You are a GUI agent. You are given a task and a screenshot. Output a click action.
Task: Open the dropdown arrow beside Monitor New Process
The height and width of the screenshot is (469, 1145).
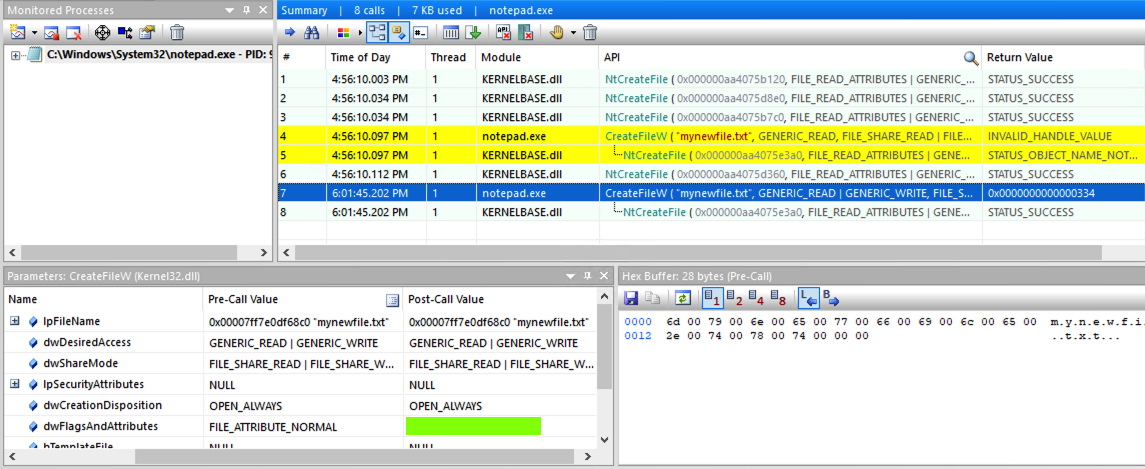coord(34,33)
